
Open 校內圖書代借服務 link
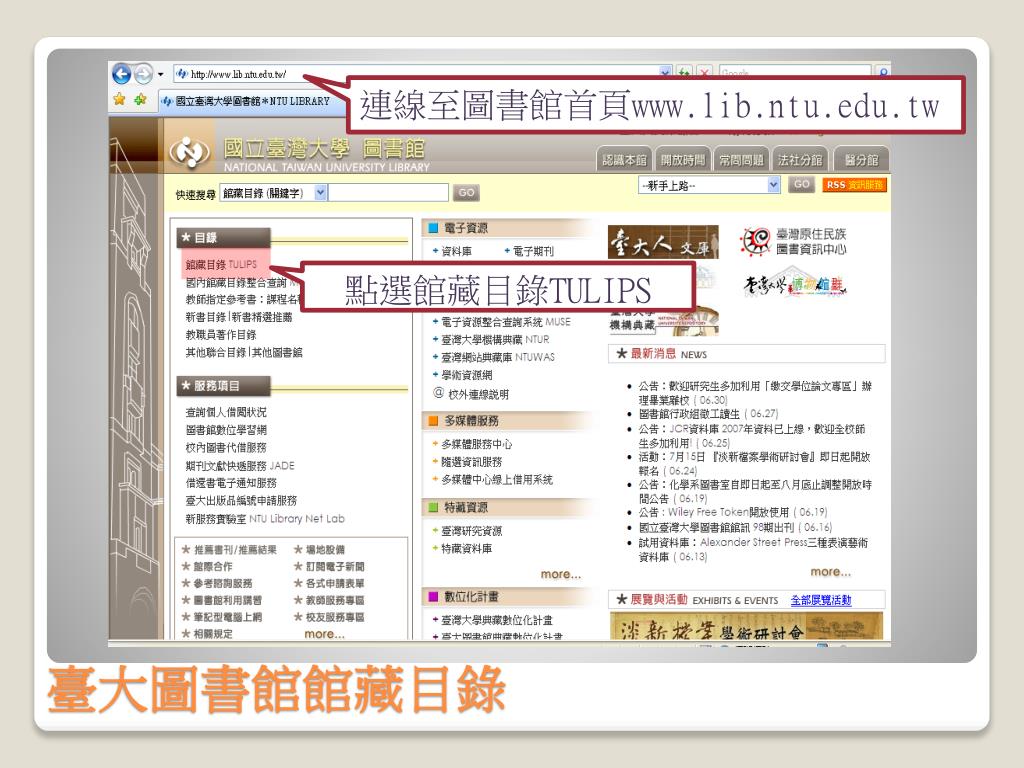point(226,447)
